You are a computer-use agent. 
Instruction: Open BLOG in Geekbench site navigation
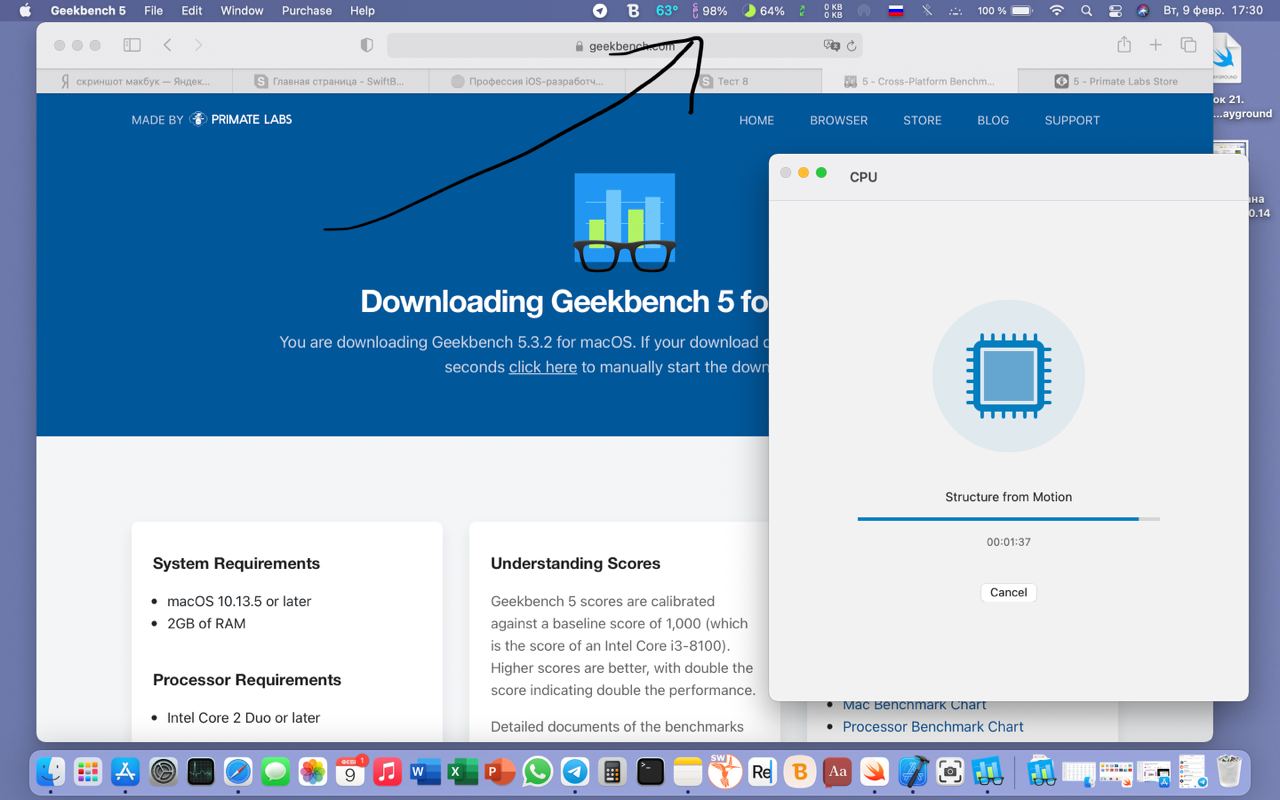tap(993, 120)
